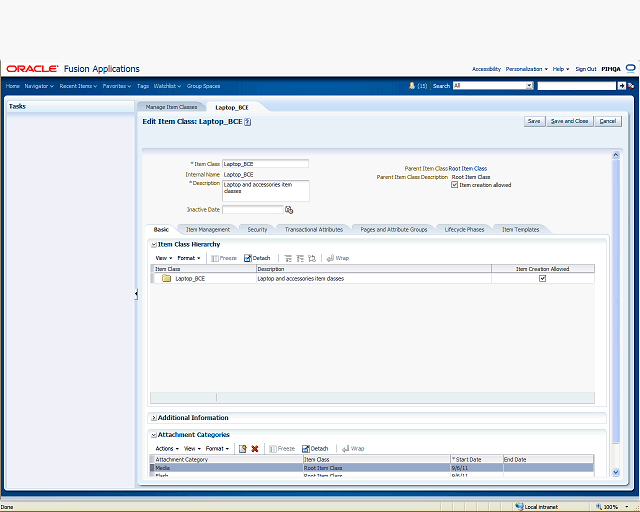Open the Favorites dropdown
This screenshot has height=512, width=640.
[117, 86]
